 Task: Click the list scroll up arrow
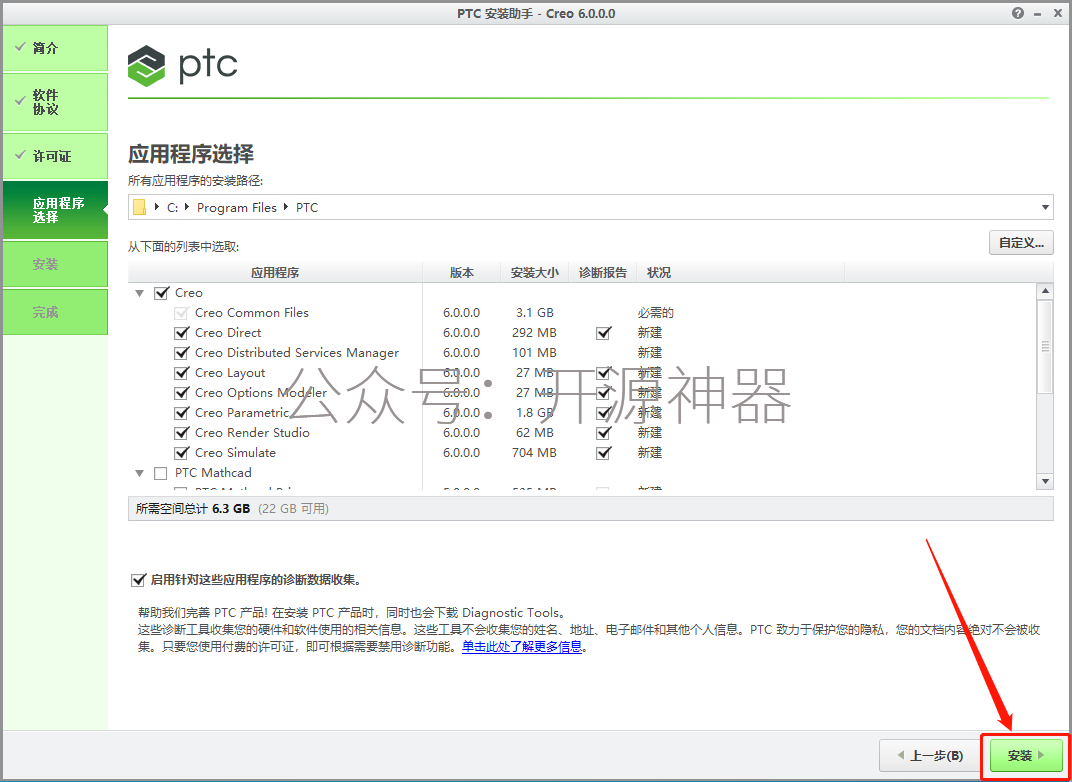[1045, 291]
